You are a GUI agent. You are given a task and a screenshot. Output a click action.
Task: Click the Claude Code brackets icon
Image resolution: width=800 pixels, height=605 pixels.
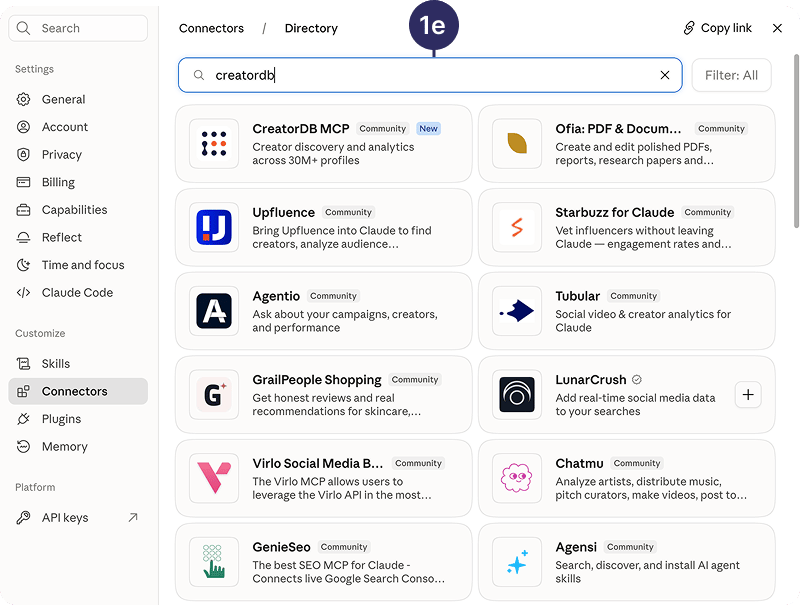23,292
